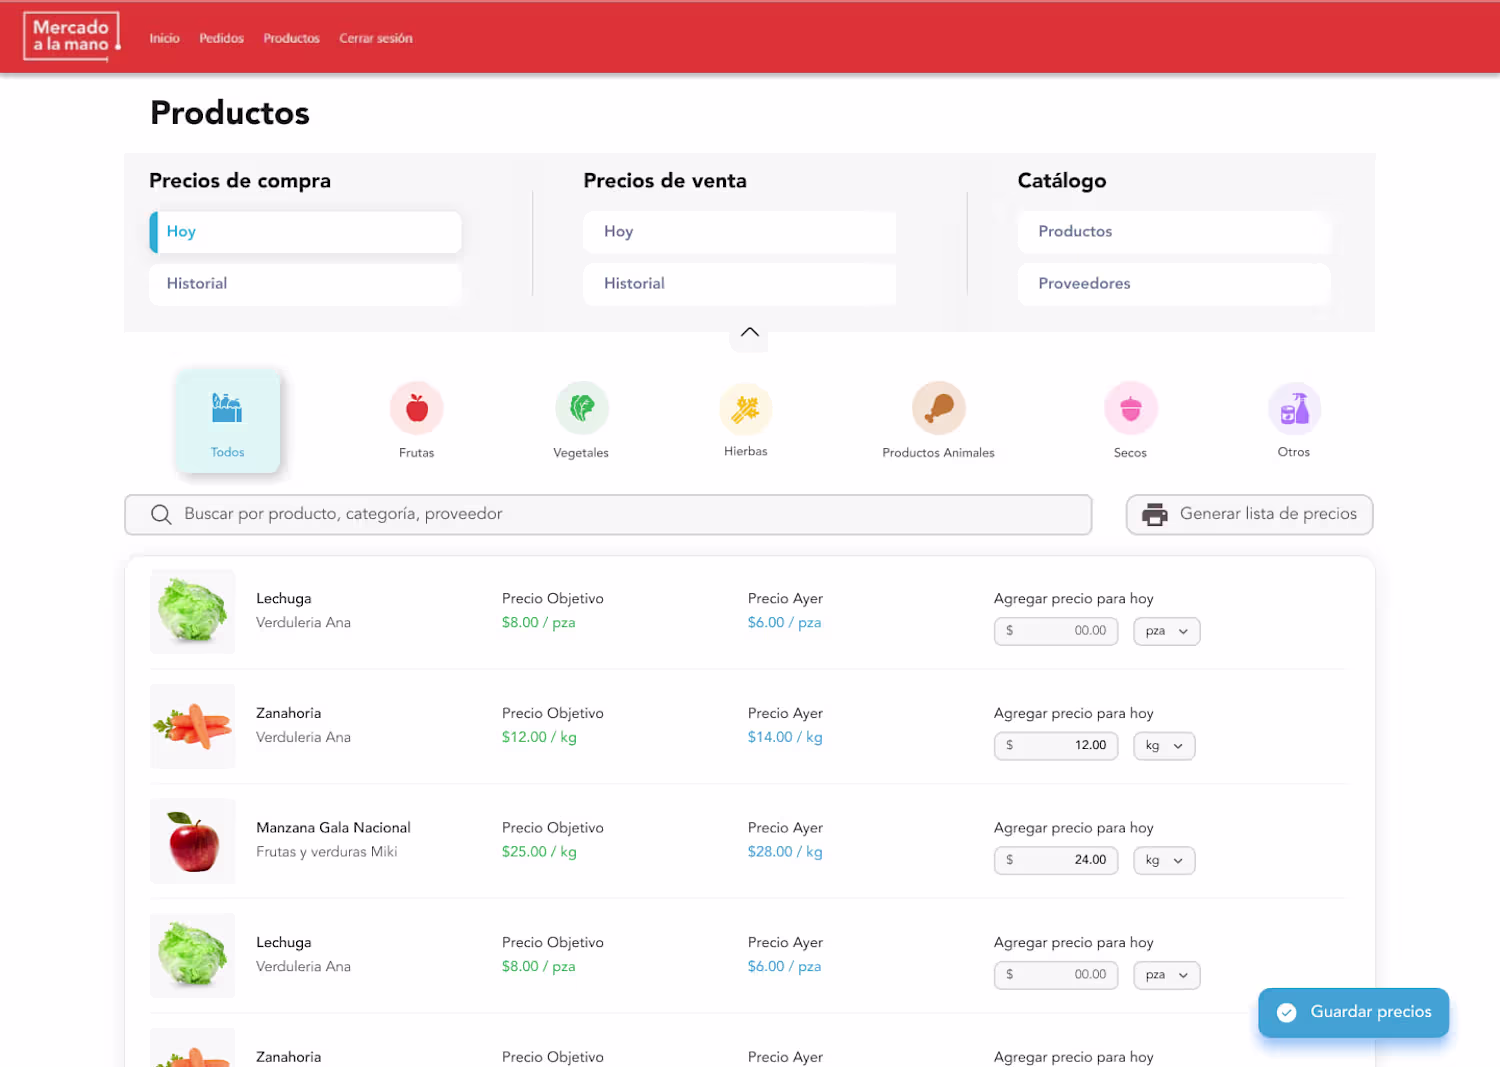Open the kg unit dropdown for Manzana Gala Nacional

coord(1164,860)
